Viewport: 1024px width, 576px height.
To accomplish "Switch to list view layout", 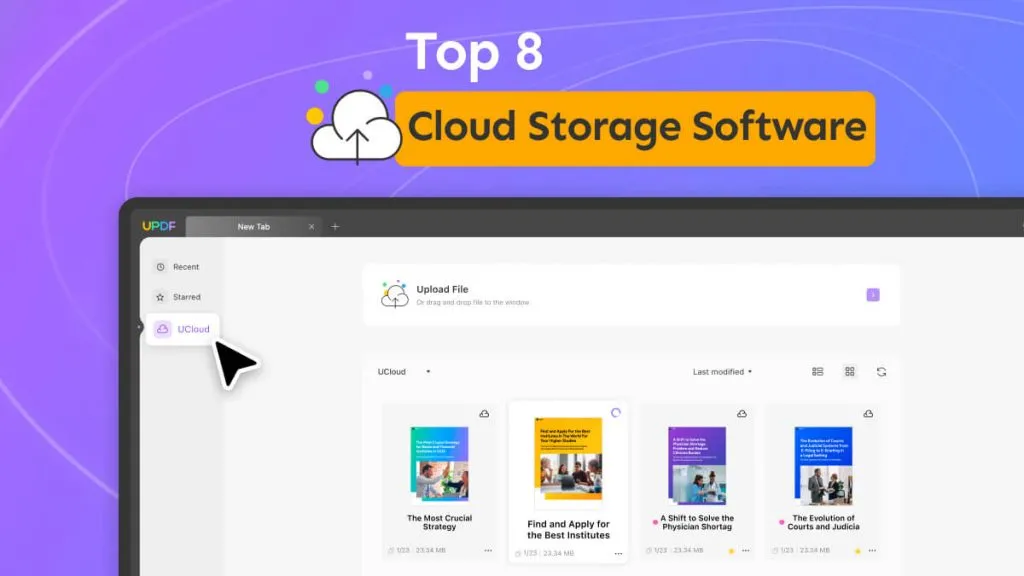I will [817, 372].
